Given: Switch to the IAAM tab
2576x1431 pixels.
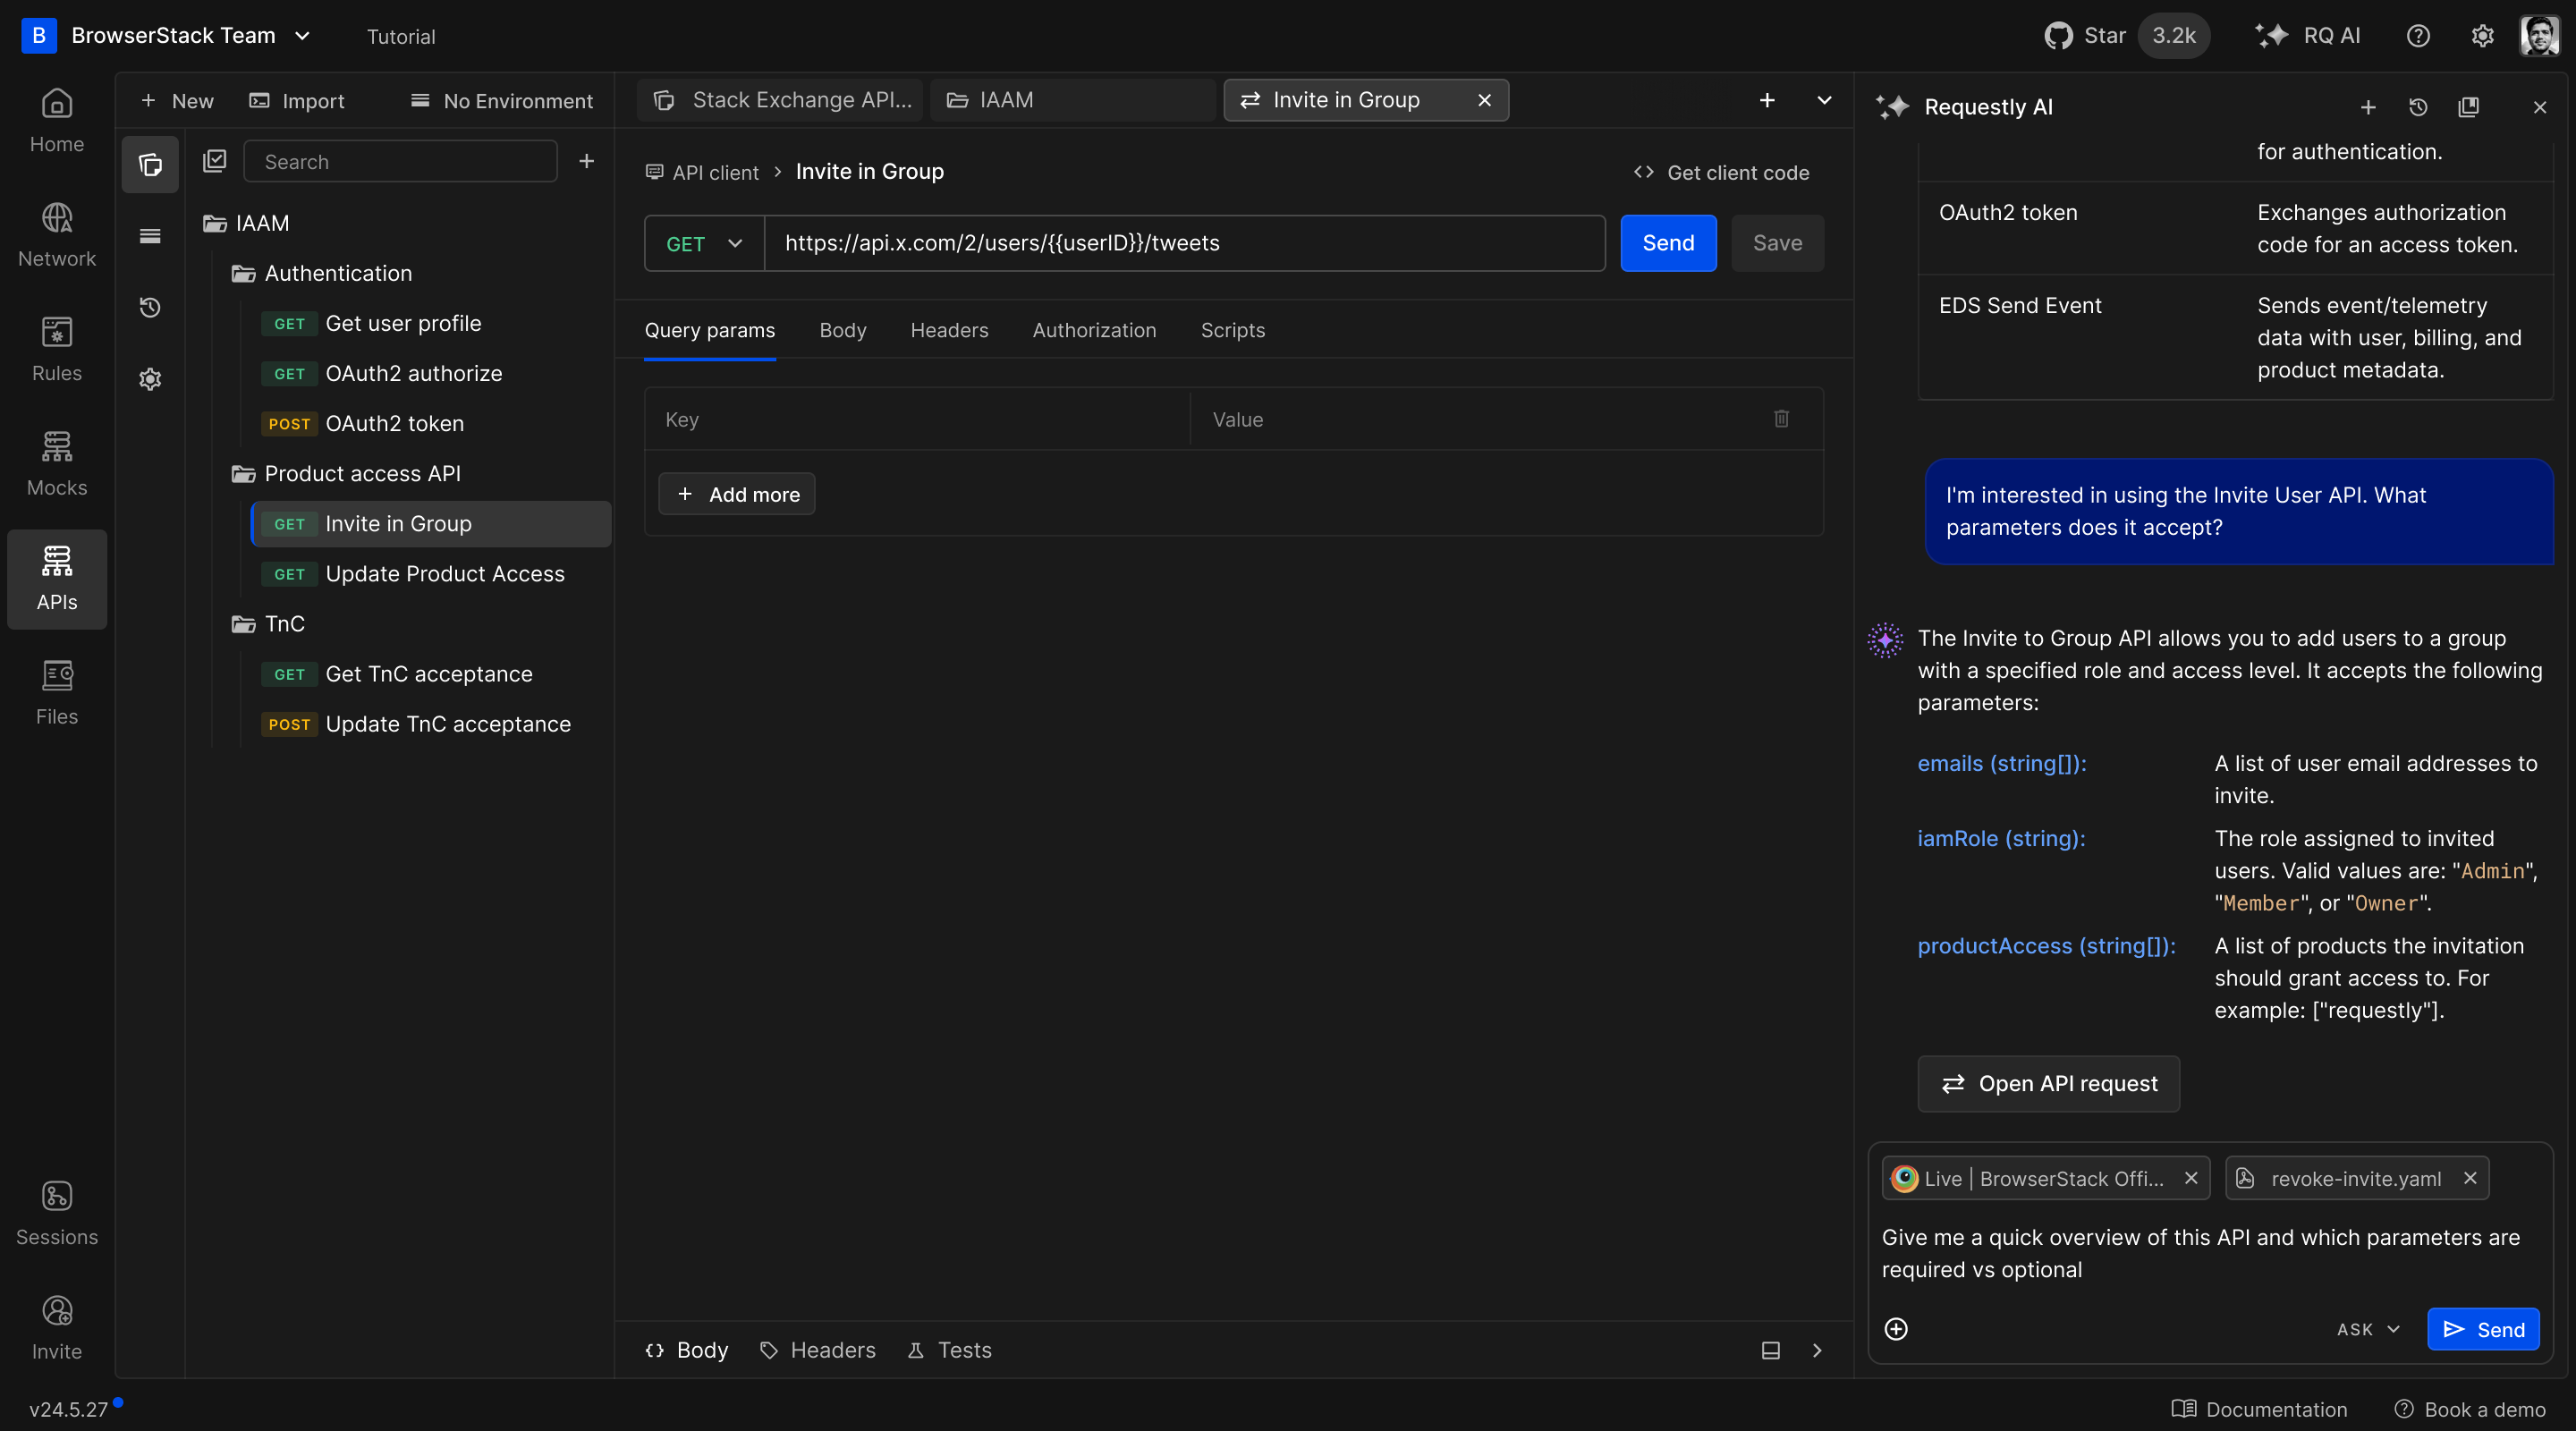Looking at the screenshot, I should point(1072,100).
